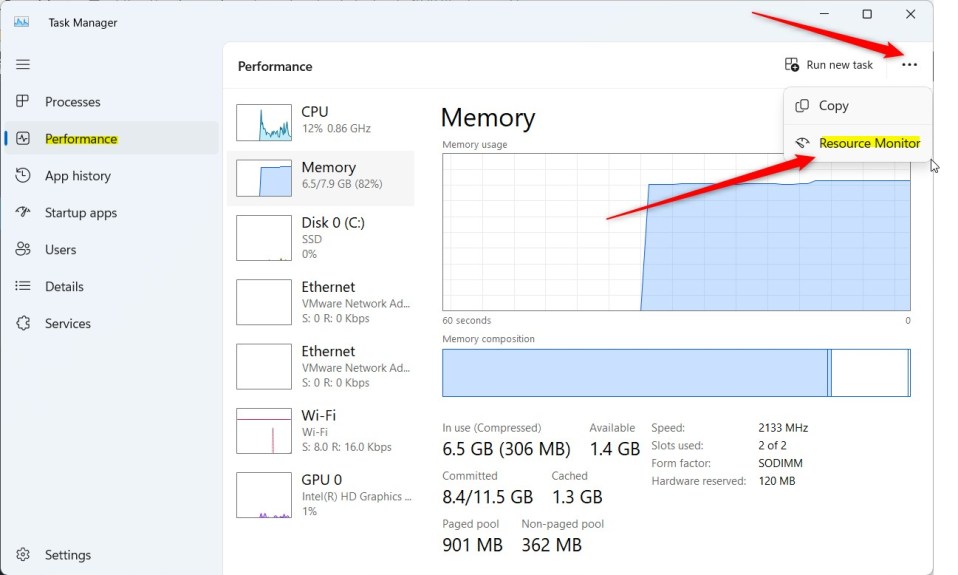Click the Memory composition bar
The width and height of the screenshot is (958, 575).
pyautogui.click(x=676, y=372)
